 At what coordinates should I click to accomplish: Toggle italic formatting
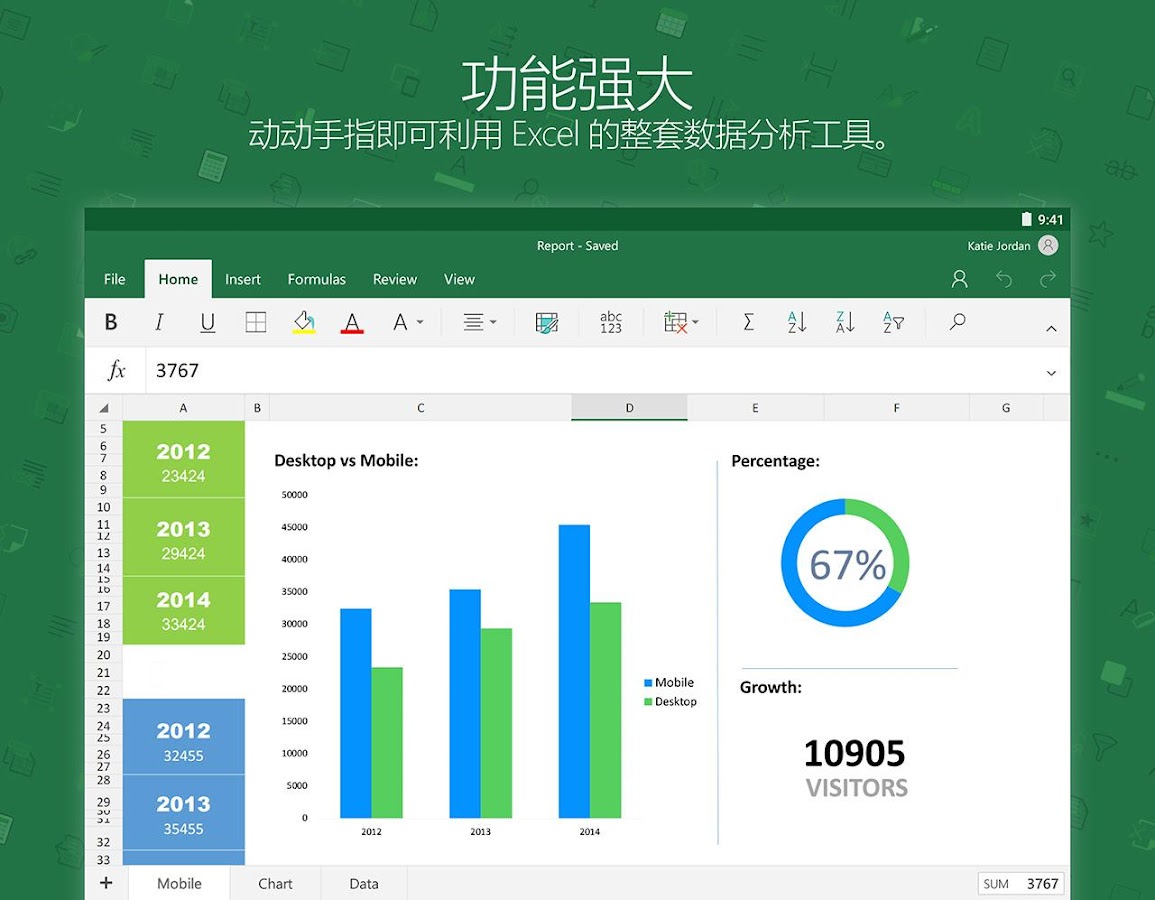[159, 321]
